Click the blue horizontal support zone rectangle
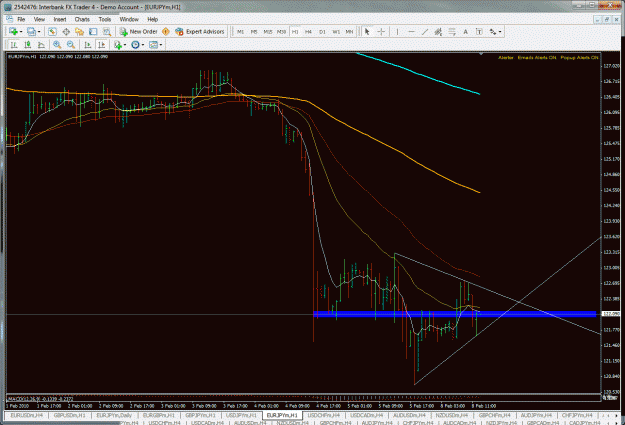This screenshot has height=425, width=625. [x=455, y=314]
